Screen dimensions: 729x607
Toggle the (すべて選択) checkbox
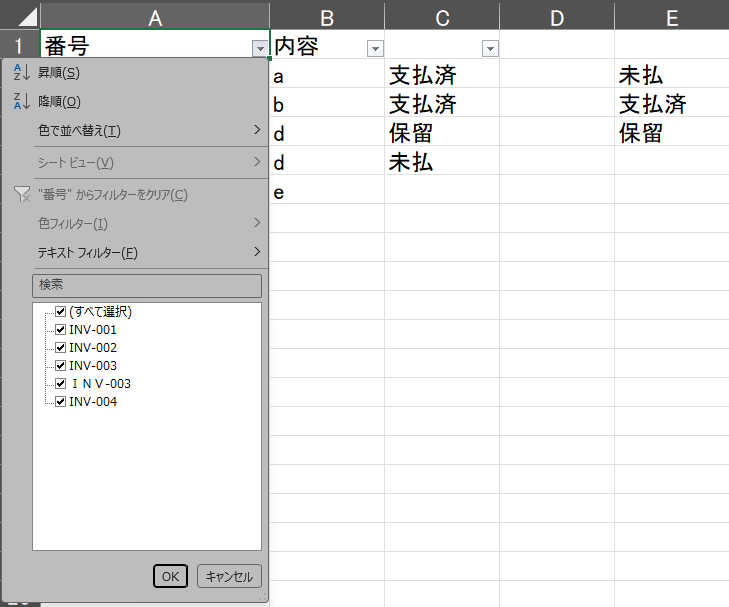(x=60, y=311)
